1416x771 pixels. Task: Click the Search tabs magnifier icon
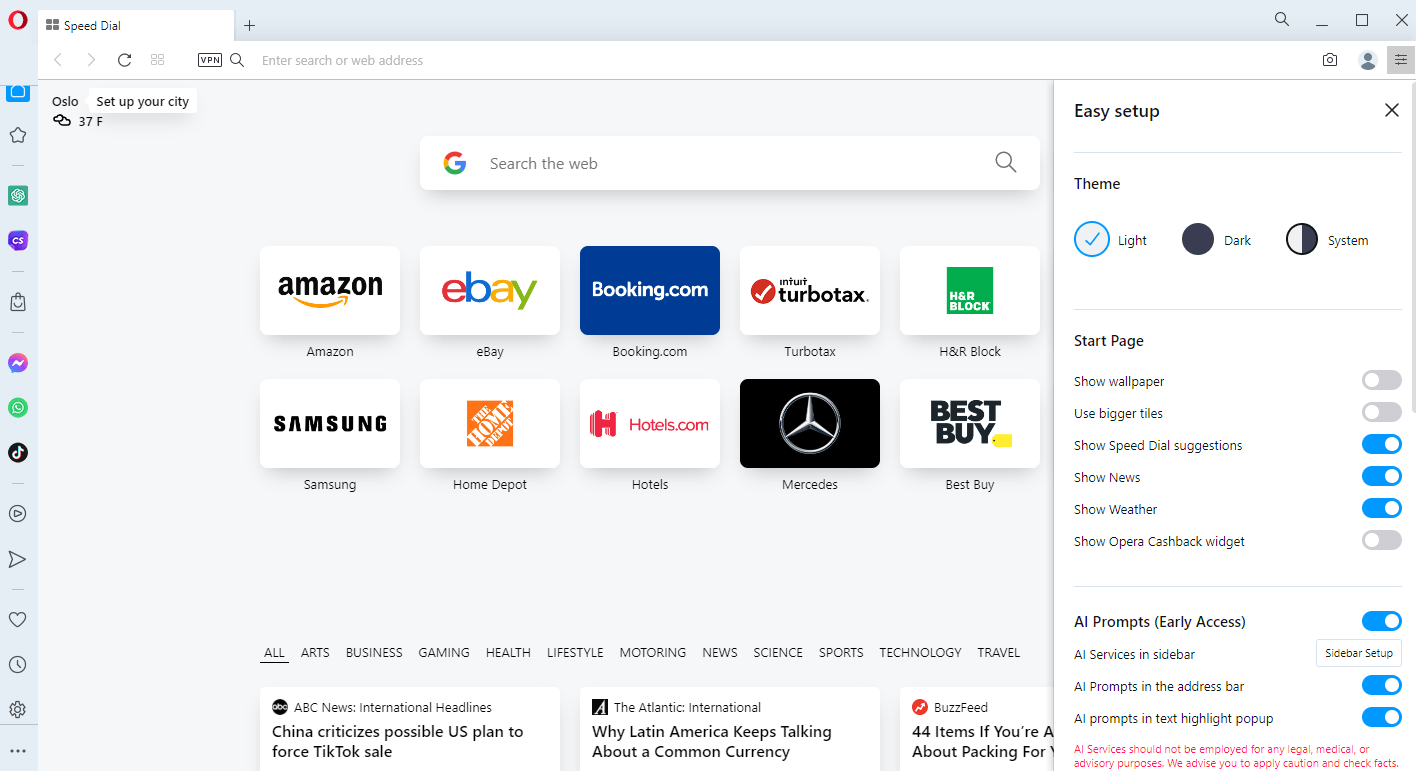pos(1282,19)
